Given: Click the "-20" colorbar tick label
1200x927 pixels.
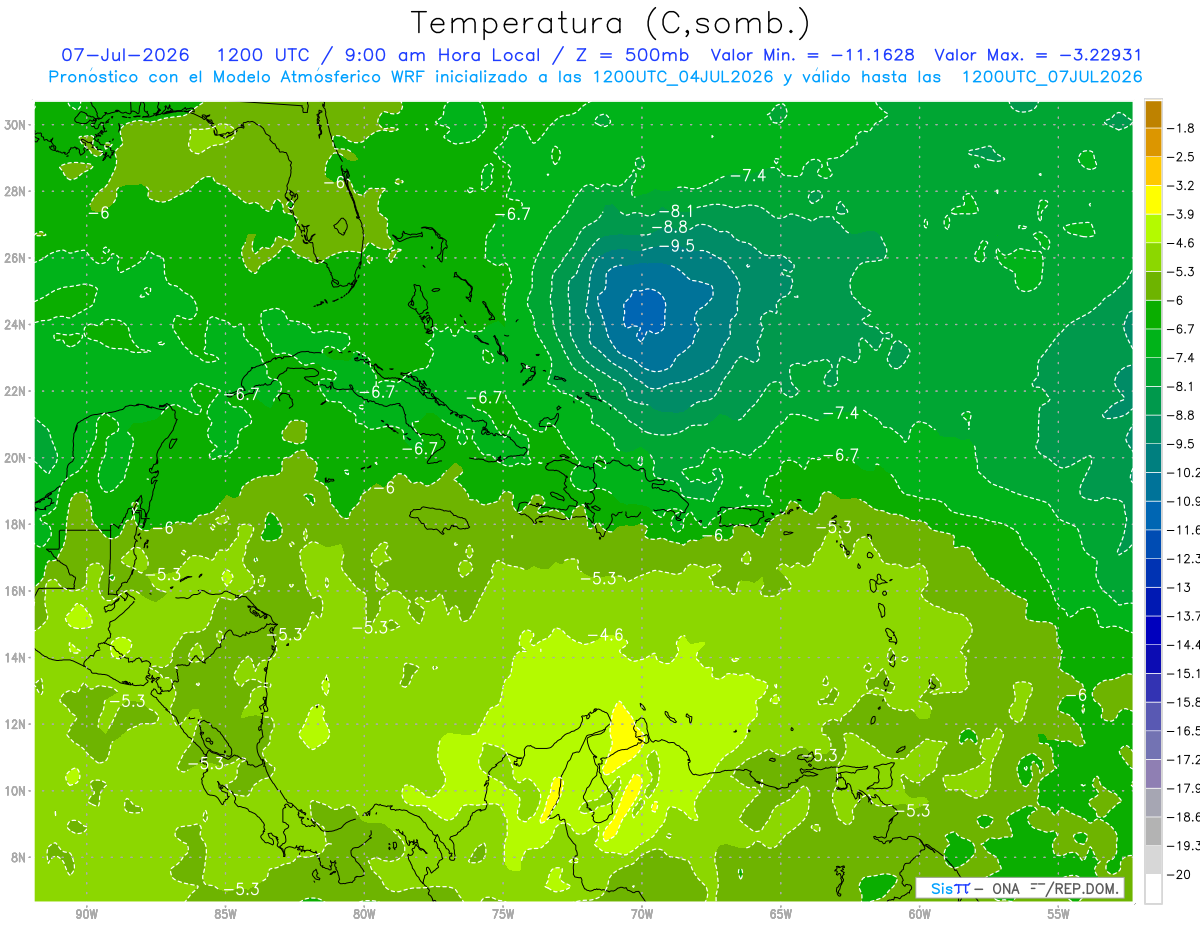Looking at the screenshot, I should tap(1181, 874).
